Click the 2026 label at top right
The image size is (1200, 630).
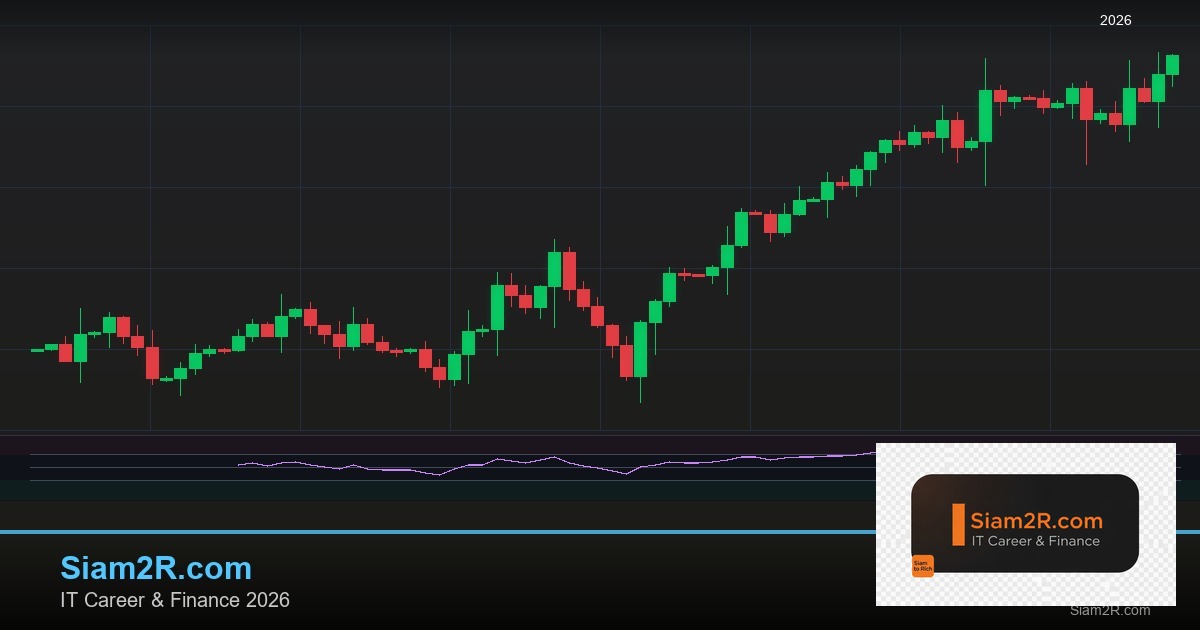tap(1115, 20)
